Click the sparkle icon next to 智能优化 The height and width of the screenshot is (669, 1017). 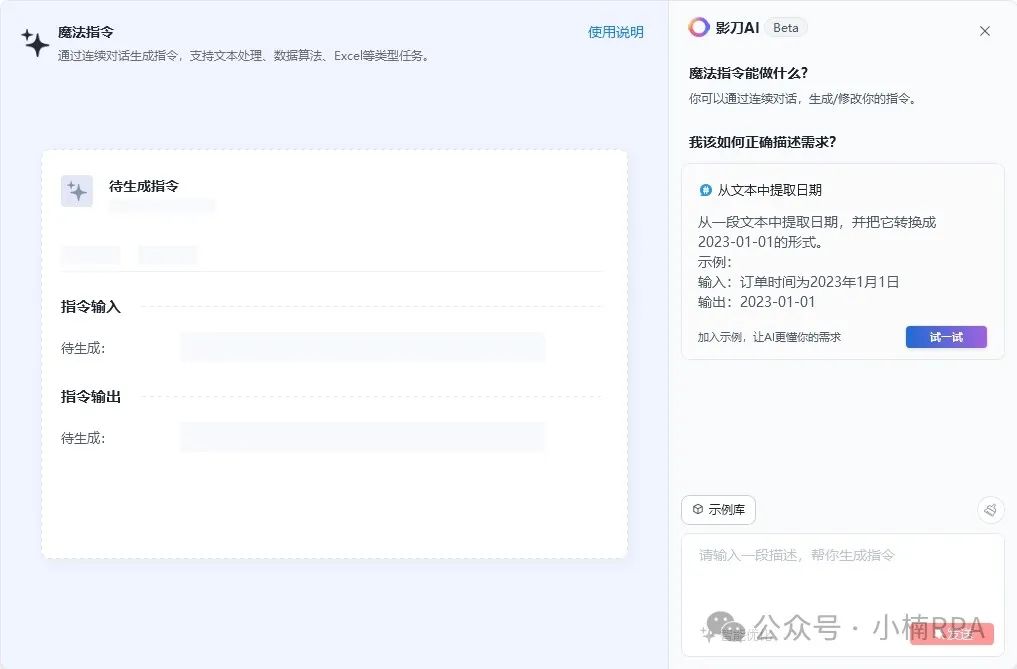click(708, 632)
